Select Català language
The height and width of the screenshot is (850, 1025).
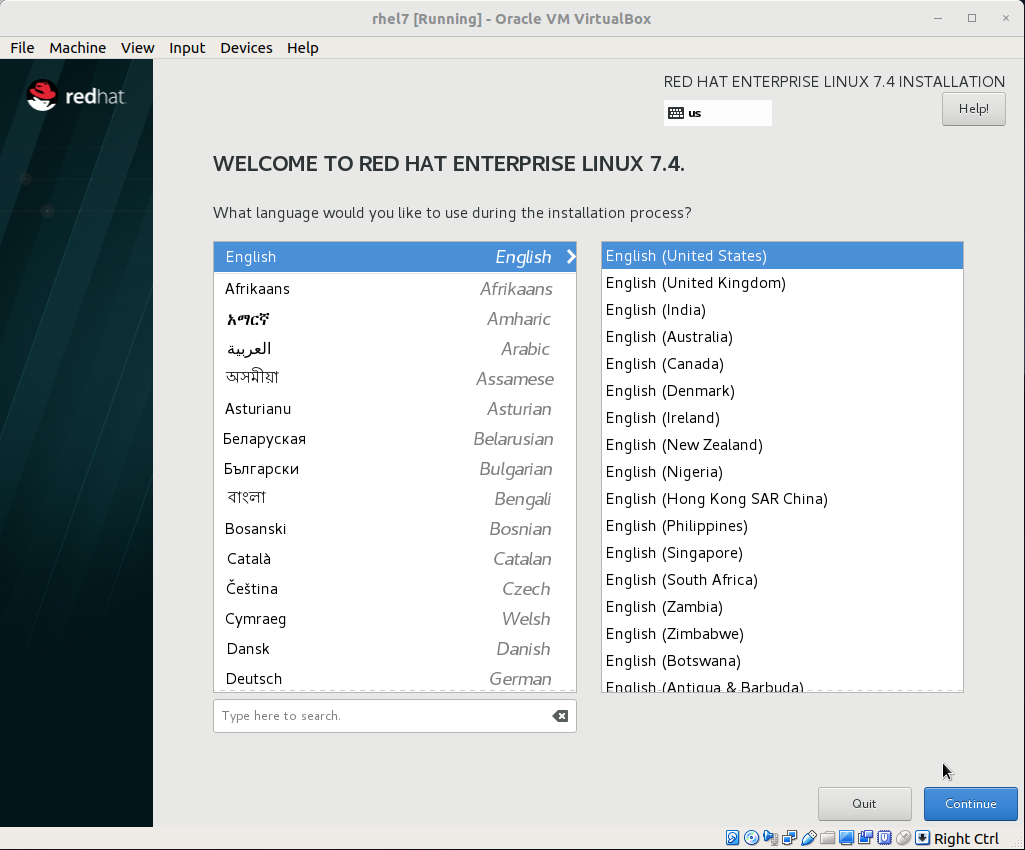point(395,559)
